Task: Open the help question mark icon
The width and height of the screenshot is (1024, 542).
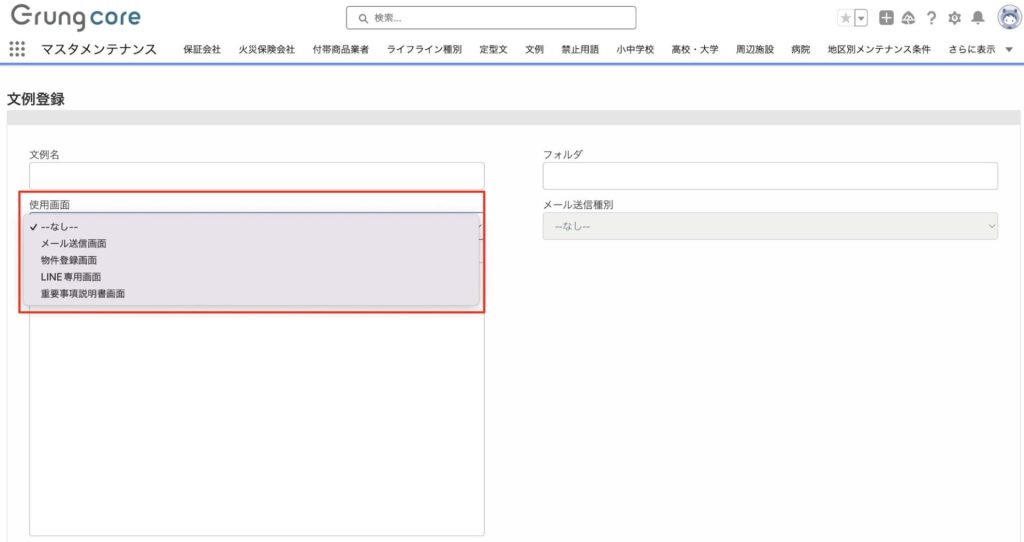Action: coord(931,18)
